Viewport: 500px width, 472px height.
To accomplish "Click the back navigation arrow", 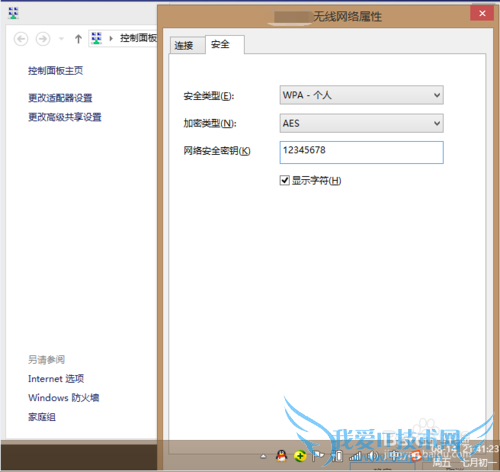I will [21, 39].
